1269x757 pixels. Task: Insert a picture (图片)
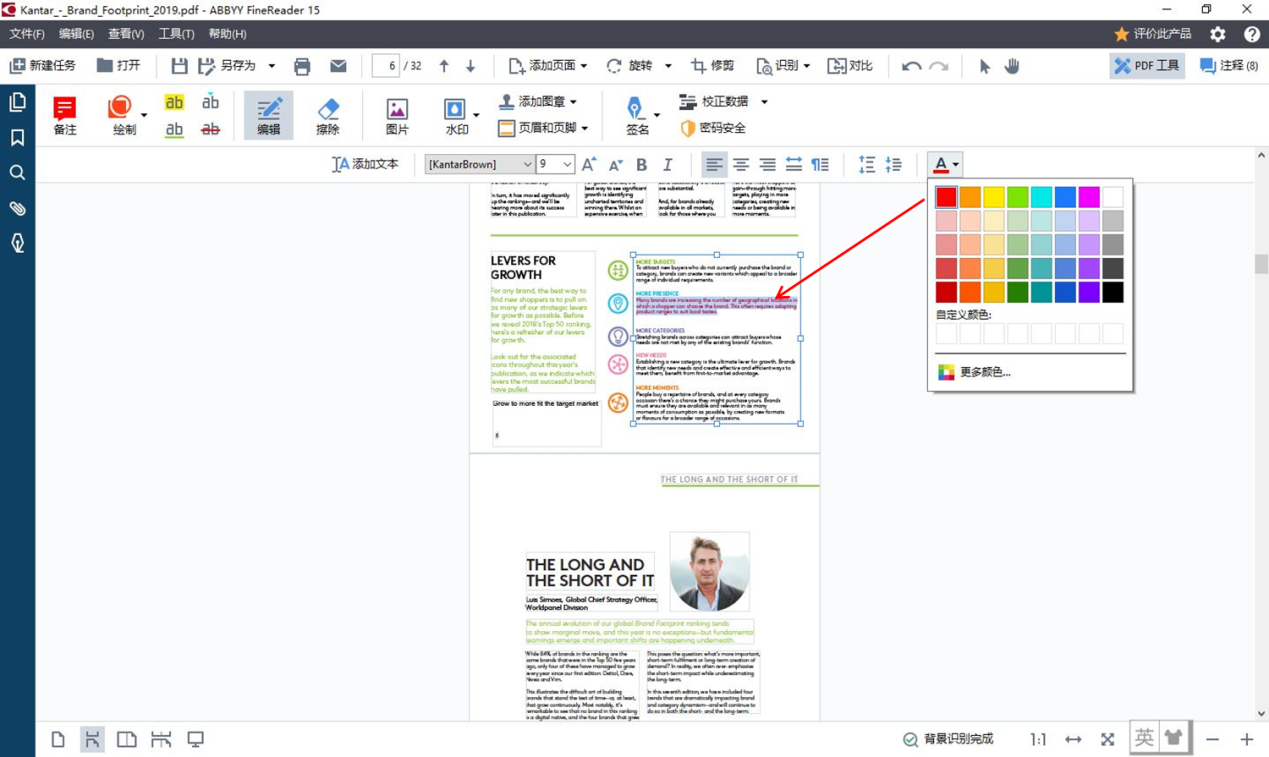click(x=397, y=116)
